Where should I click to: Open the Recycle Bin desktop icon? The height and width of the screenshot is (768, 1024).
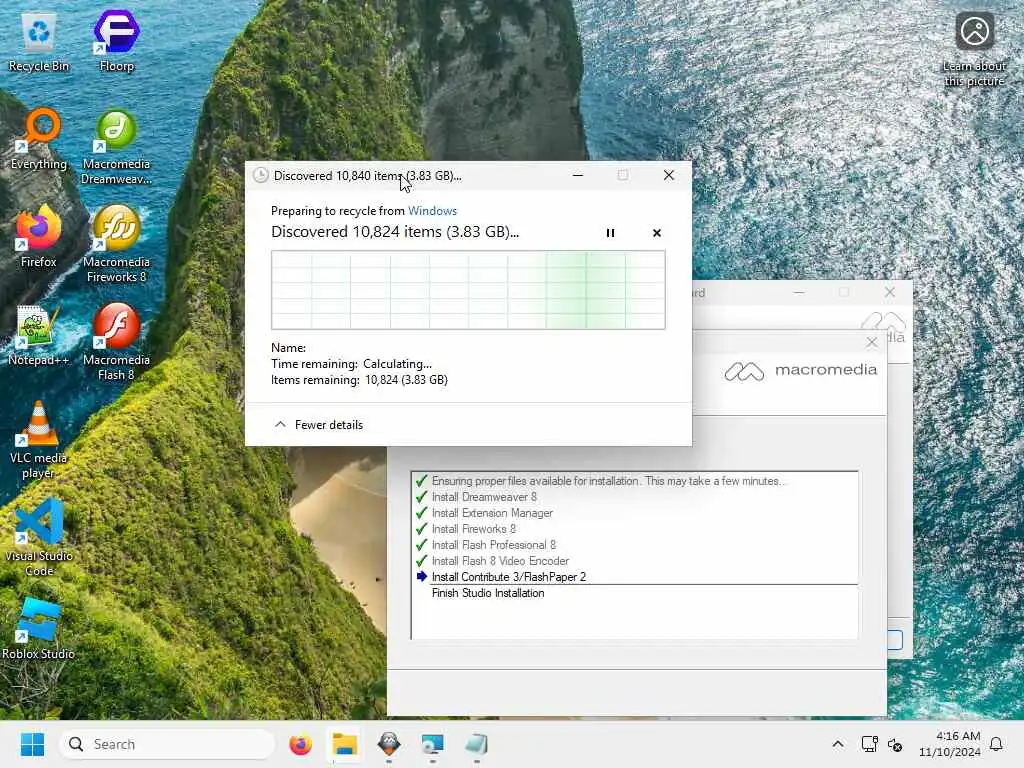39,42
